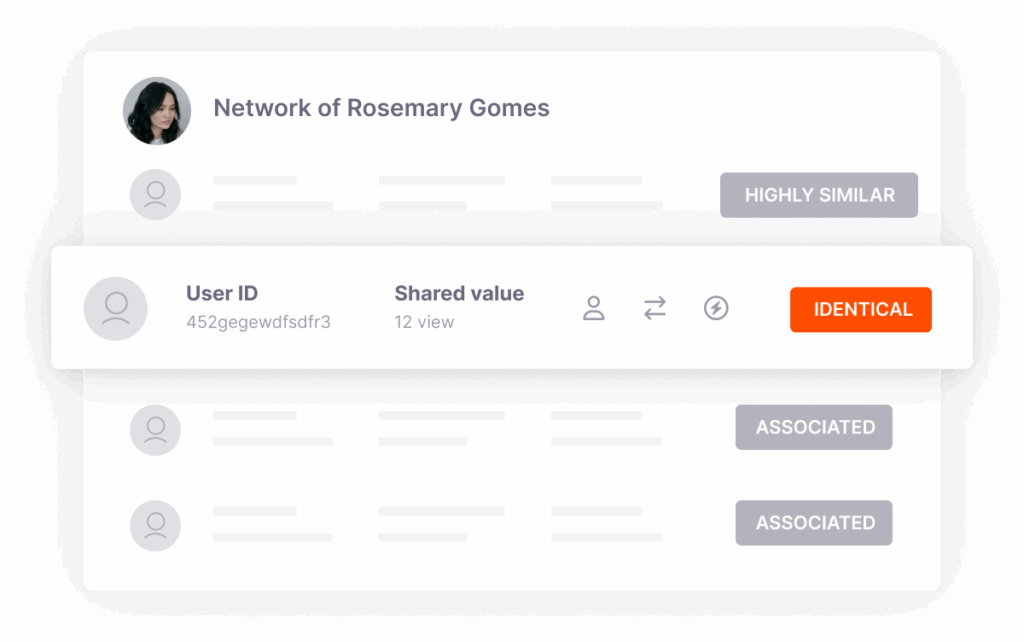Select avatar icon in the first Associated row
This screenshot has width=1024, height=642.
155,429
